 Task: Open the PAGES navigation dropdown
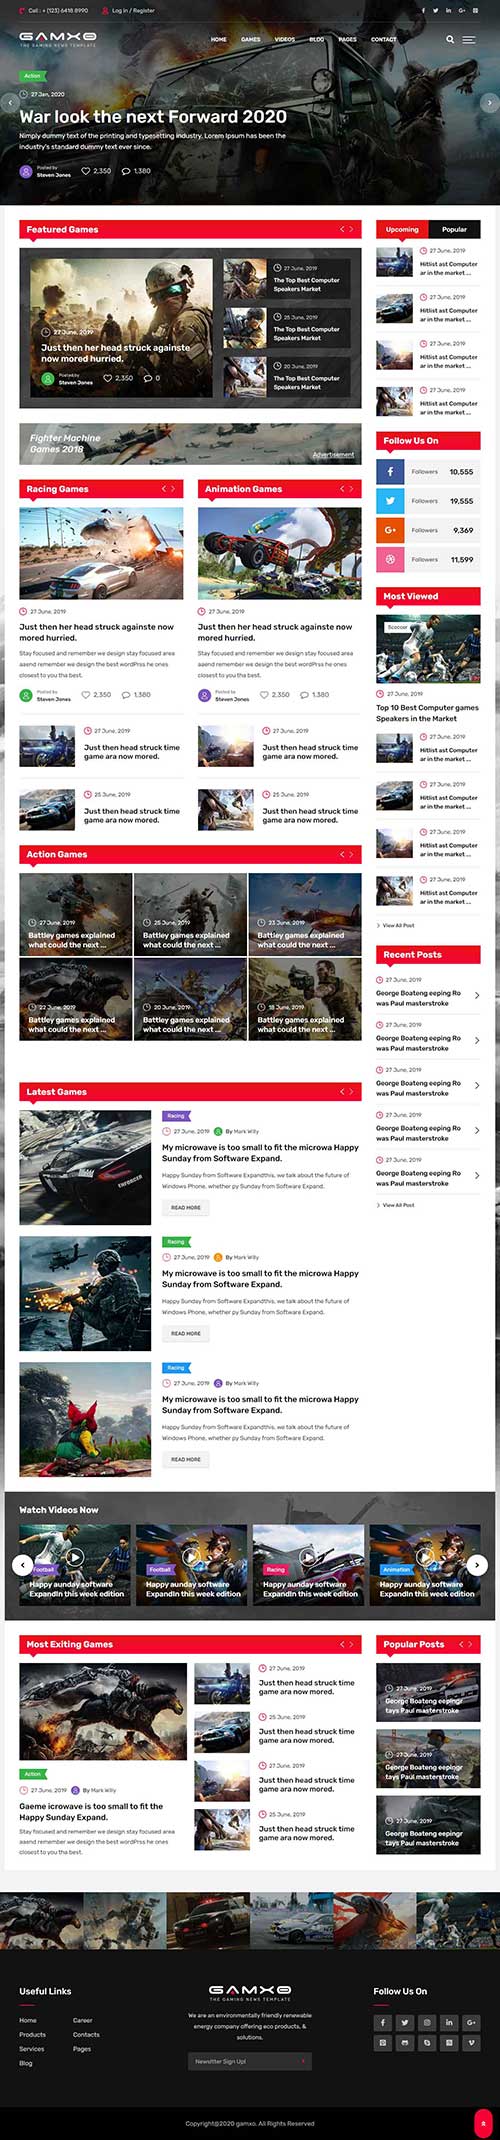[347, 40]
